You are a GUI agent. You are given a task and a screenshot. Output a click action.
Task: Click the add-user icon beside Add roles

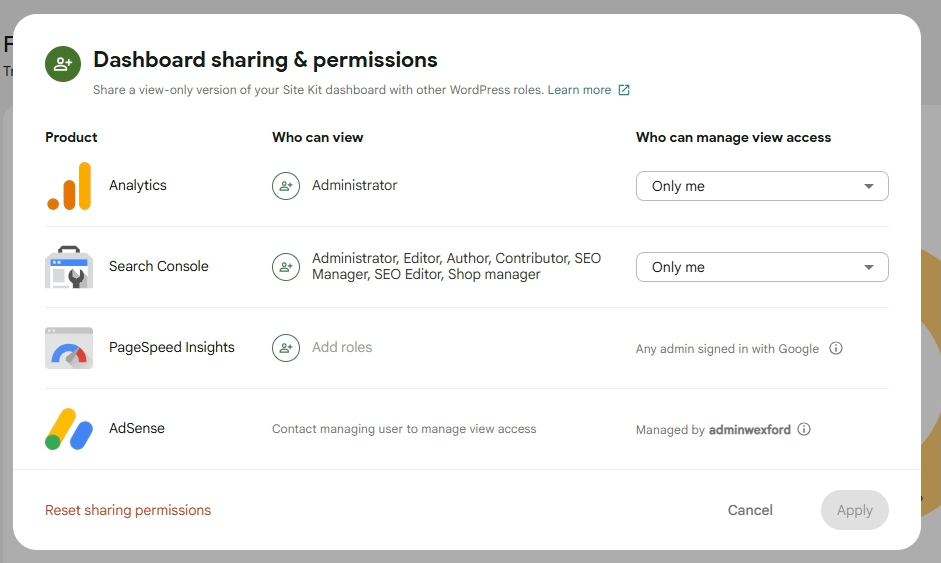(x=286, y=348)
